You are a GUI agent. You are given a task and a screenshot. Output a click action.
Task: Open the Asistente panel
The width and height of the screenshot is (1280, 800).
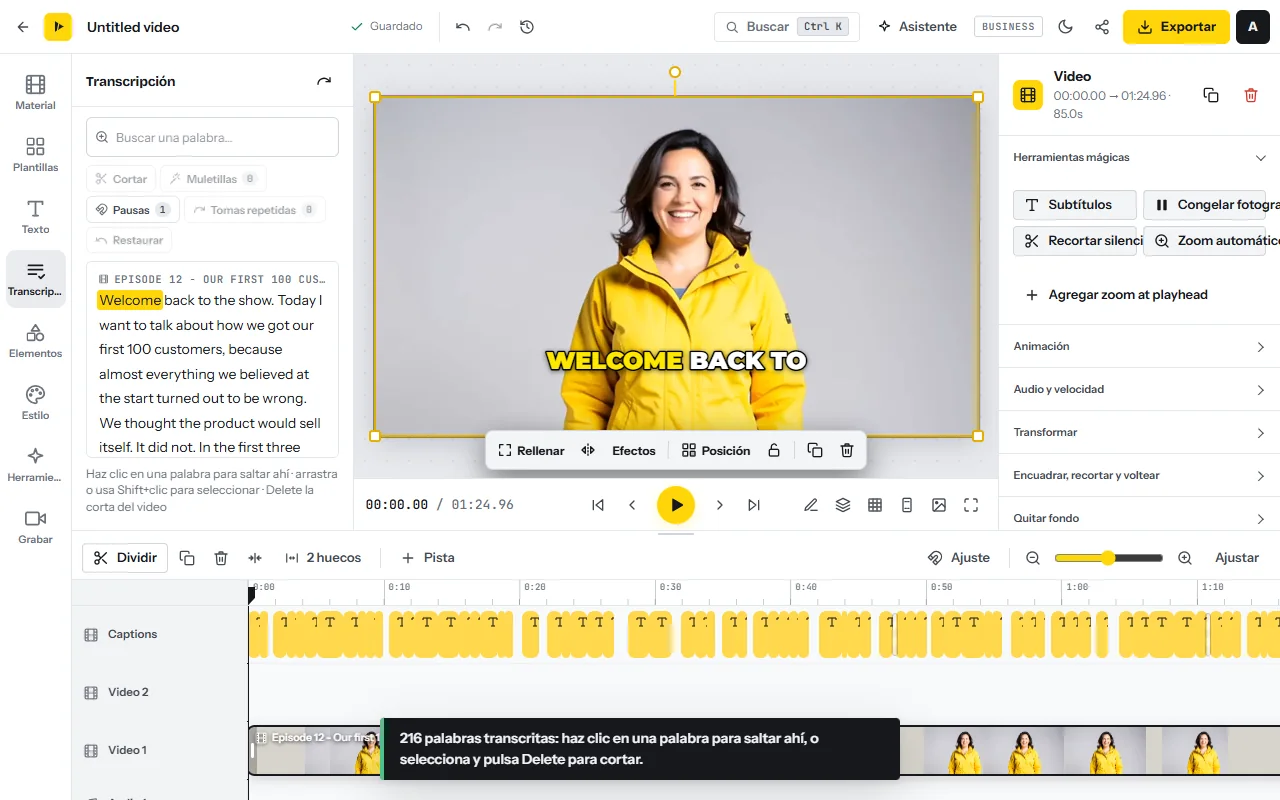(917, 27)
